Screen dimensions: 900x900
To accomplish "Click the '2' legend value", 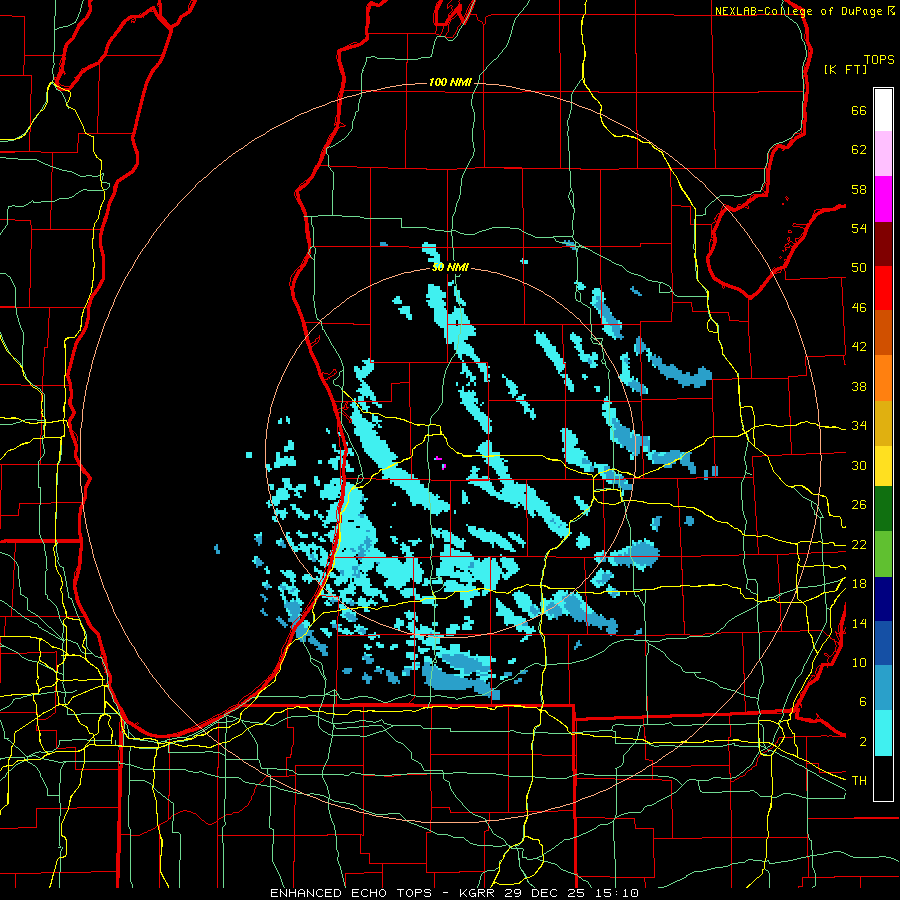I will [x=863, y=742].
